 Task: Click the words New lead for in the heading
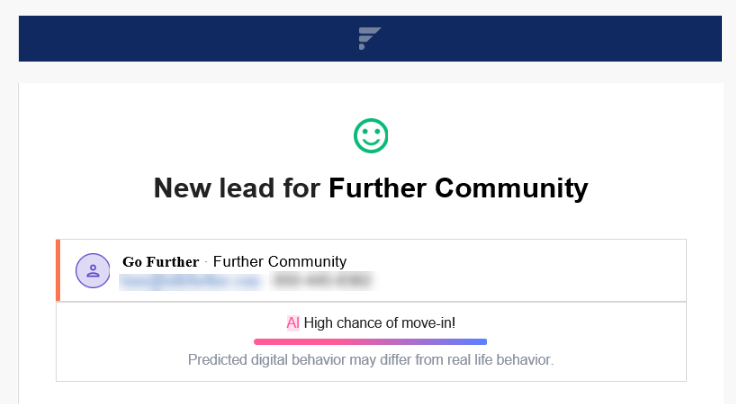tap(237, 188)
